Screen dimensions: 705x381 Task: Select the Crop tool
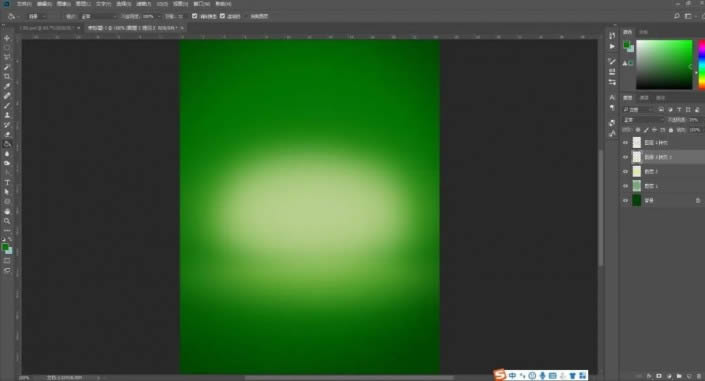pyautogui.click(x=7, y=76)
